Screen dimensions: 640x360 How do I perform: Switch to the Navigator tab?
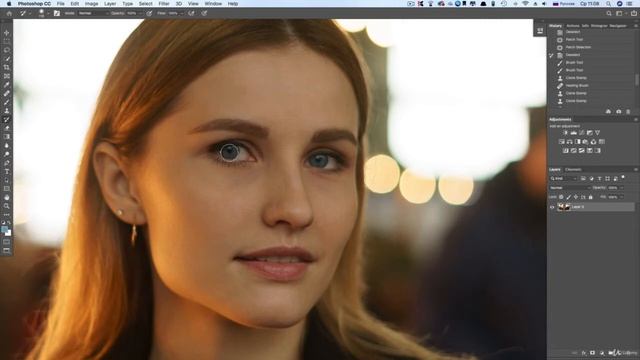(618, 26)
